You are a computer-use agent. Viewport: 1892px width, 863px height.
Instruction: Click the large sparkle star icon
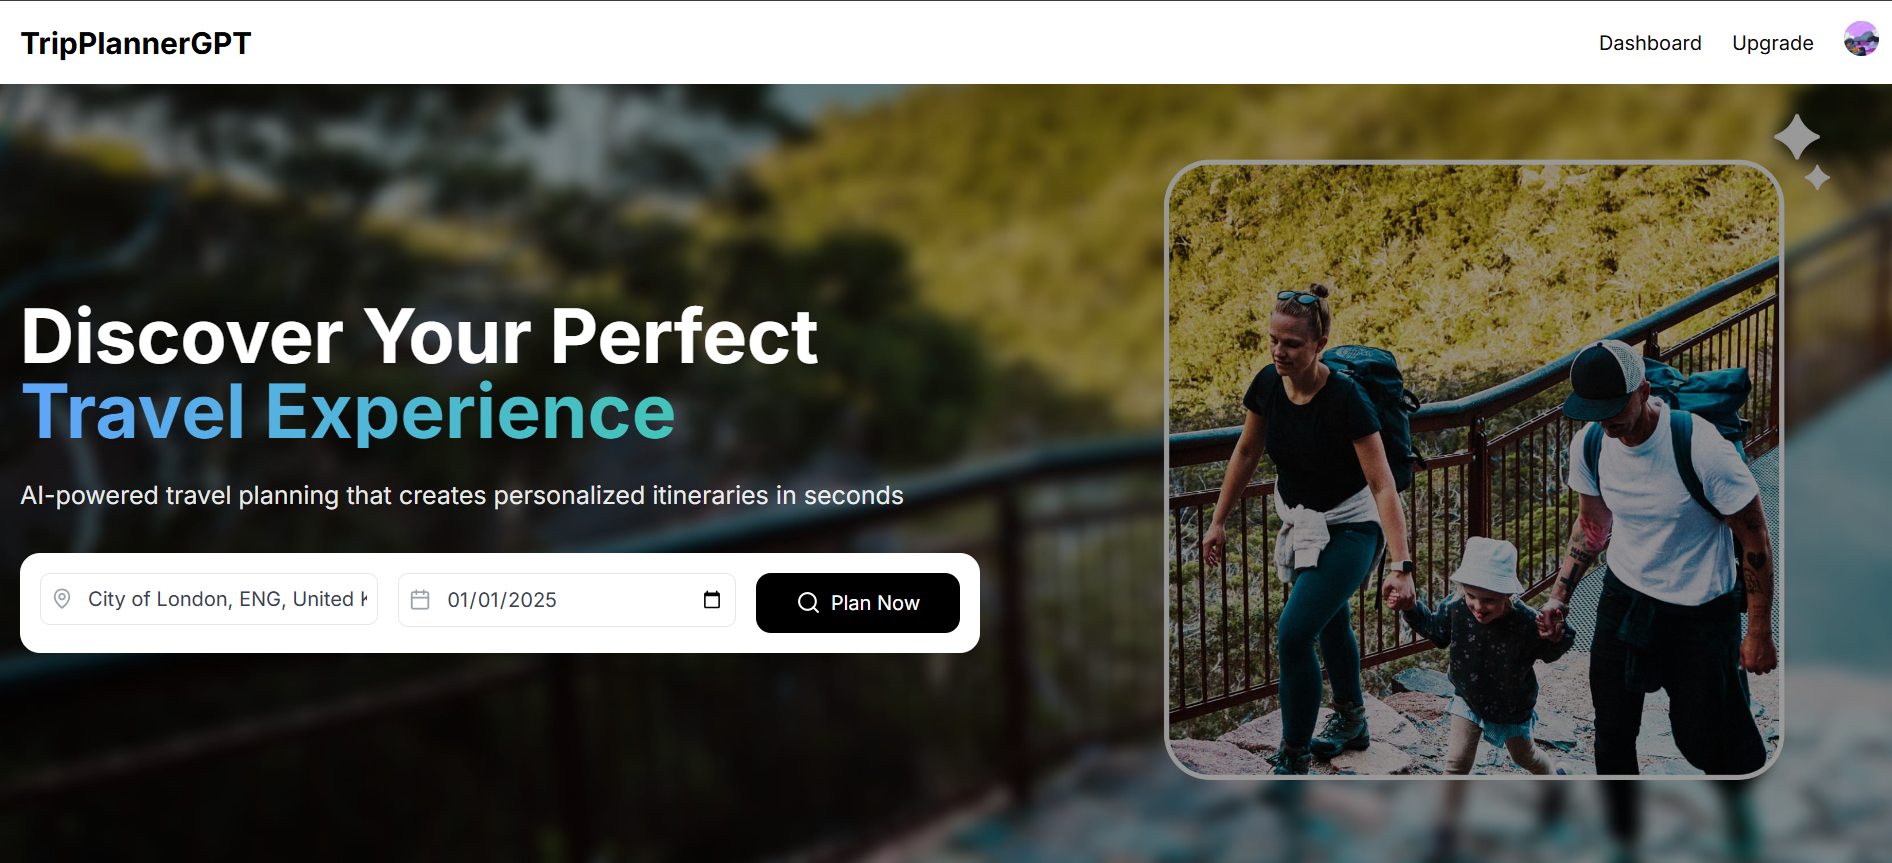(x=1797, y=137)
